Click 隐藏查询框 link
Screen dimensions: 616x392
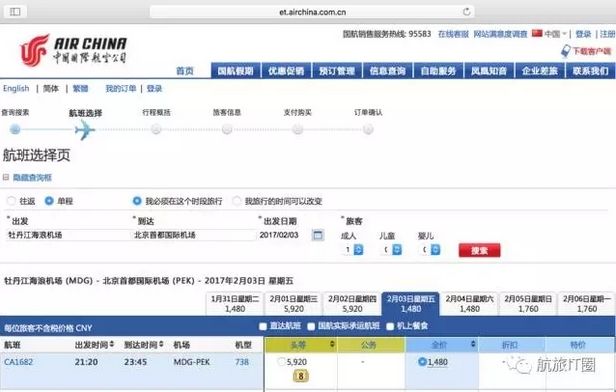[x=32, y=178]
